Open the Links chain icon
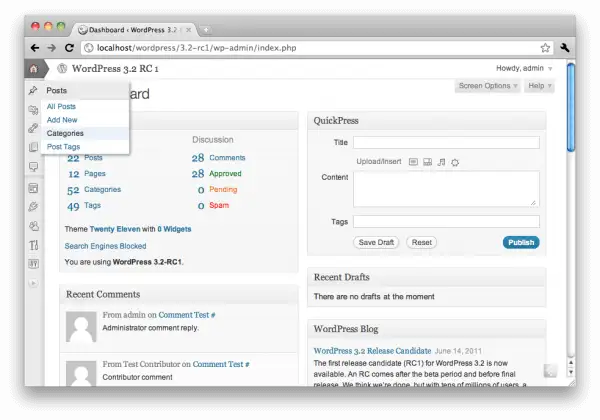The image size is (600, 420). tap(33, 128)
